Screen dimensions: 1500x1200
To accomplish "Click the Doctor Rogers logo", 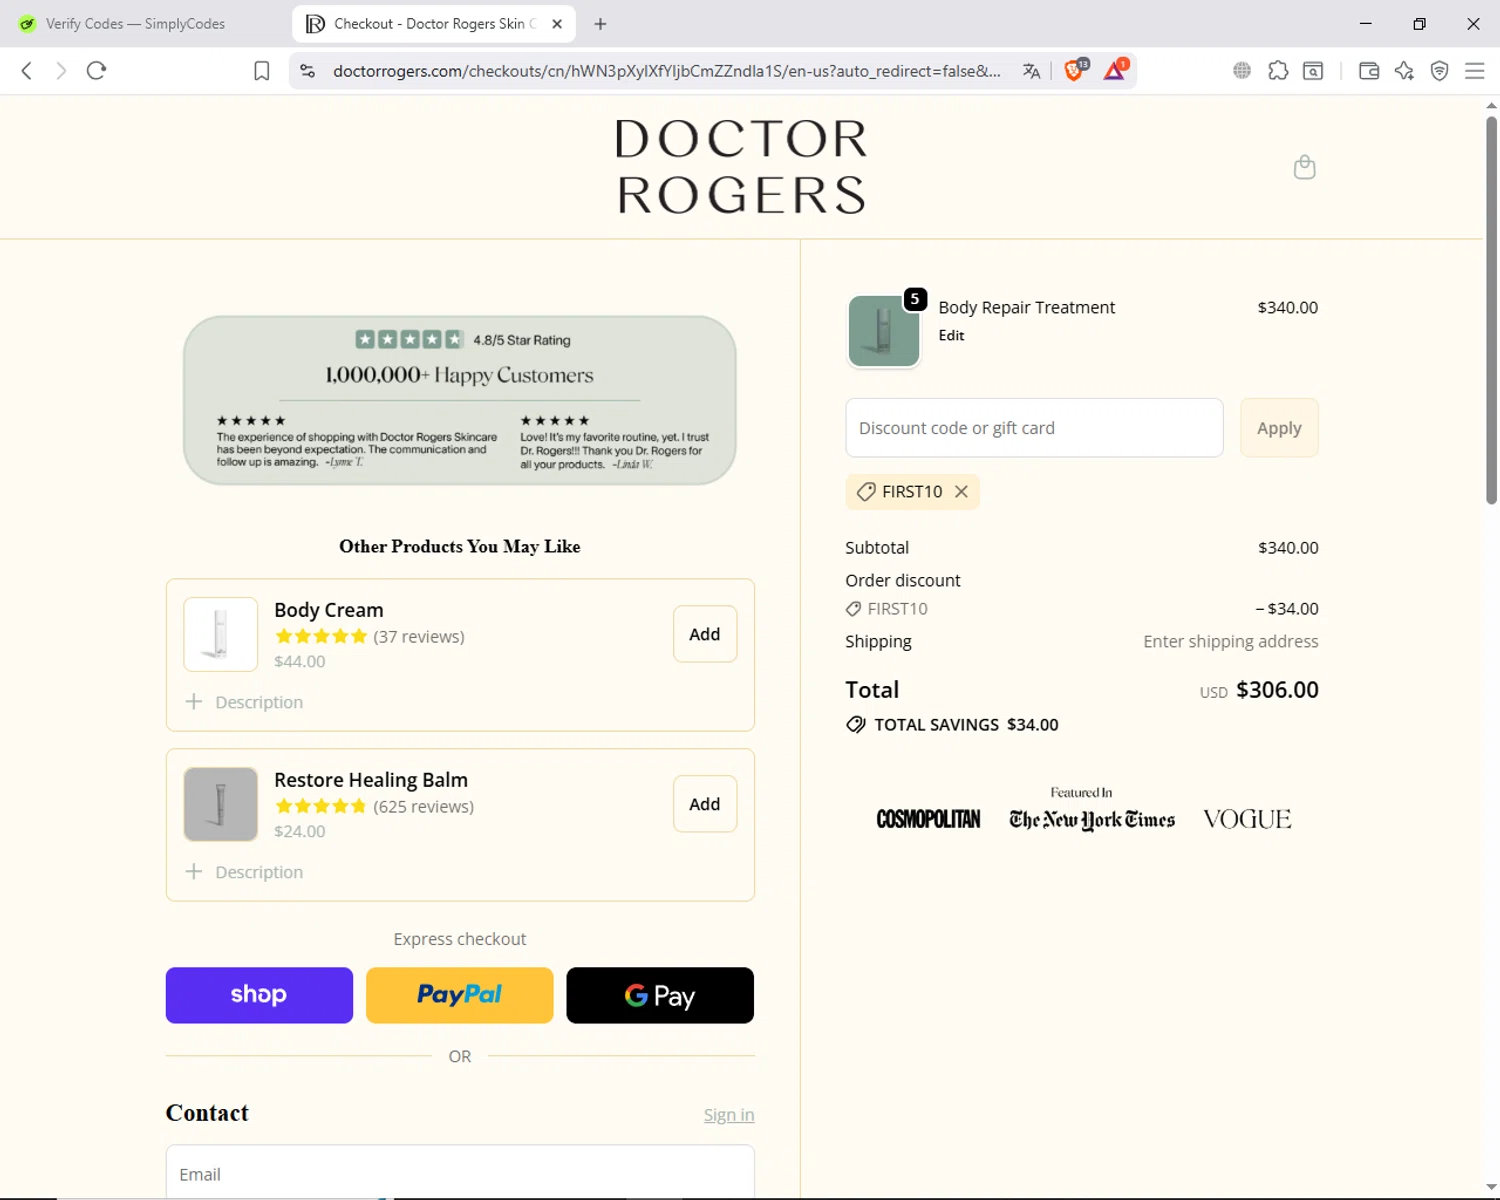I will pyautogui.click(x=741, y=167).
